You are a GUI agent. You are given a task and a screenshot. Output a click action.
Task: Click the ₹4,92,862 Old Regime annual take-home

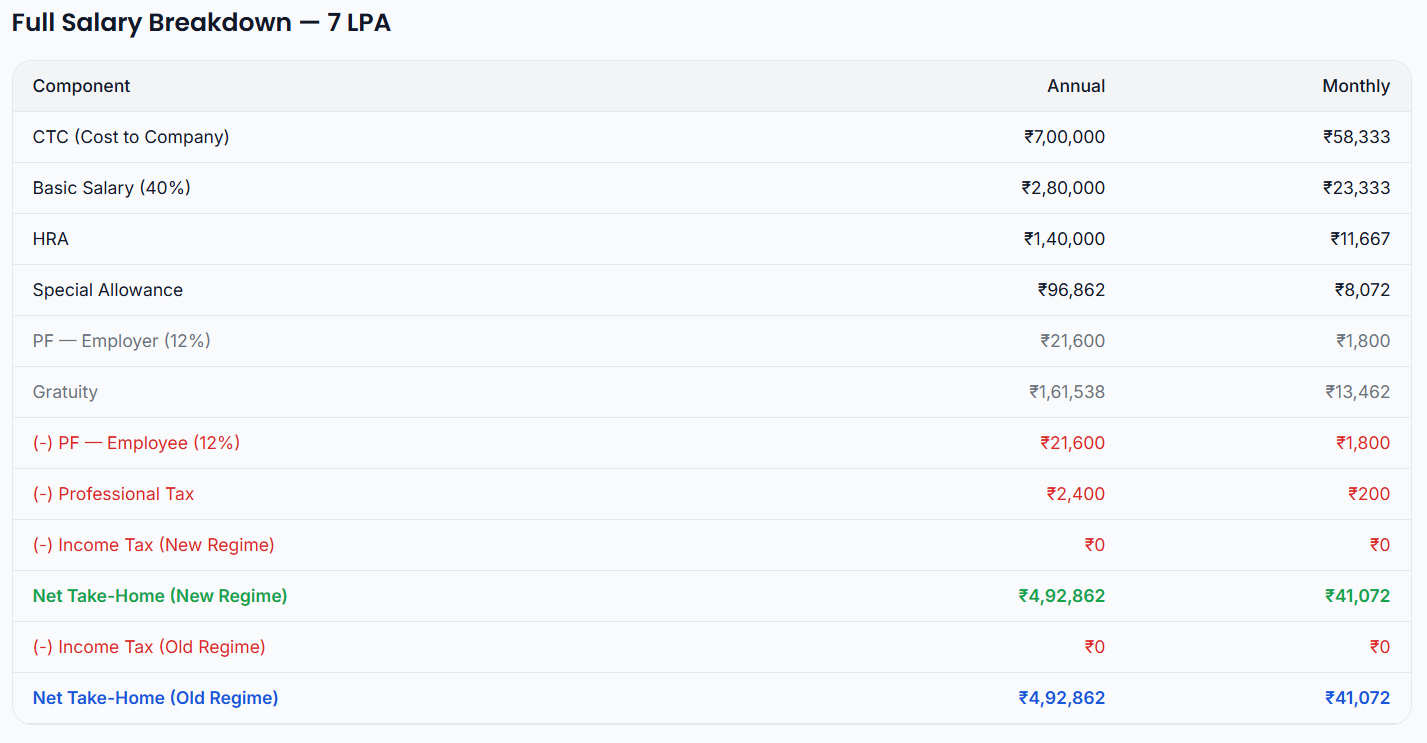(x=1062, y=698)
